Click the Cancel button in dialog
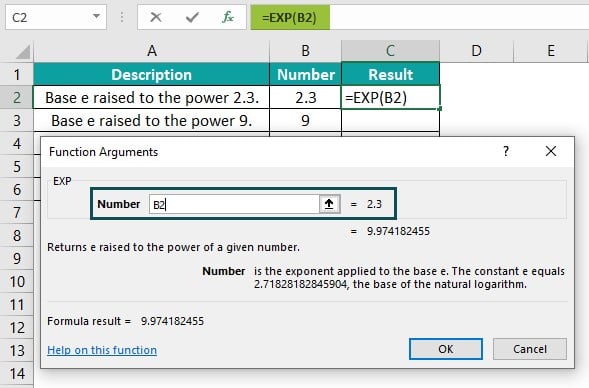 click(x=530, y=349)
